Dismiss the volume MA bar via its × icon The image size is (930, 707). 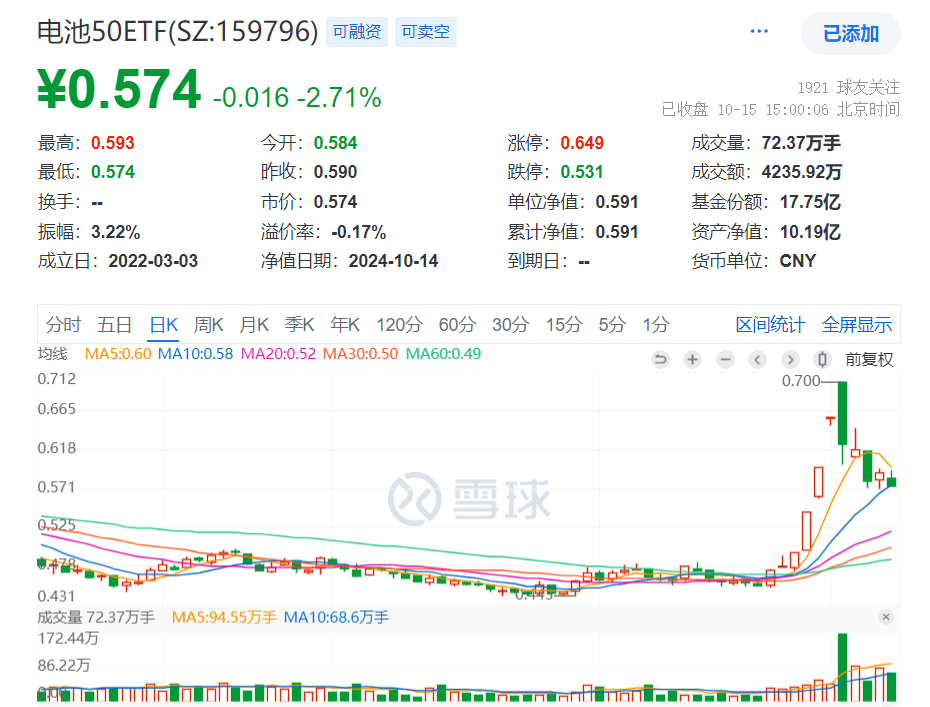pyautogui.click(x=884, y=618)
